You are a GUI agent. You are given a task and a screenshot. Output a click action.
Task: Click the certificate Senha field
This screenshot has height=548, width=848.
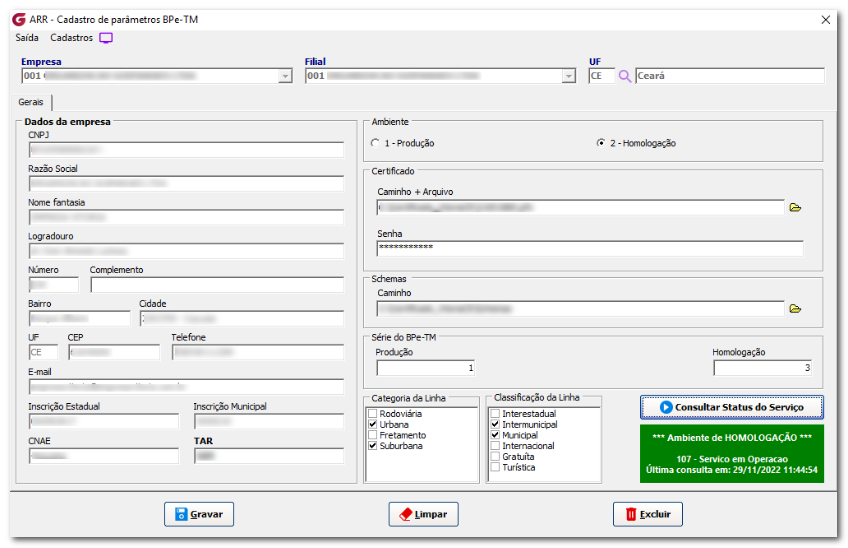click(x=590, y=248)
